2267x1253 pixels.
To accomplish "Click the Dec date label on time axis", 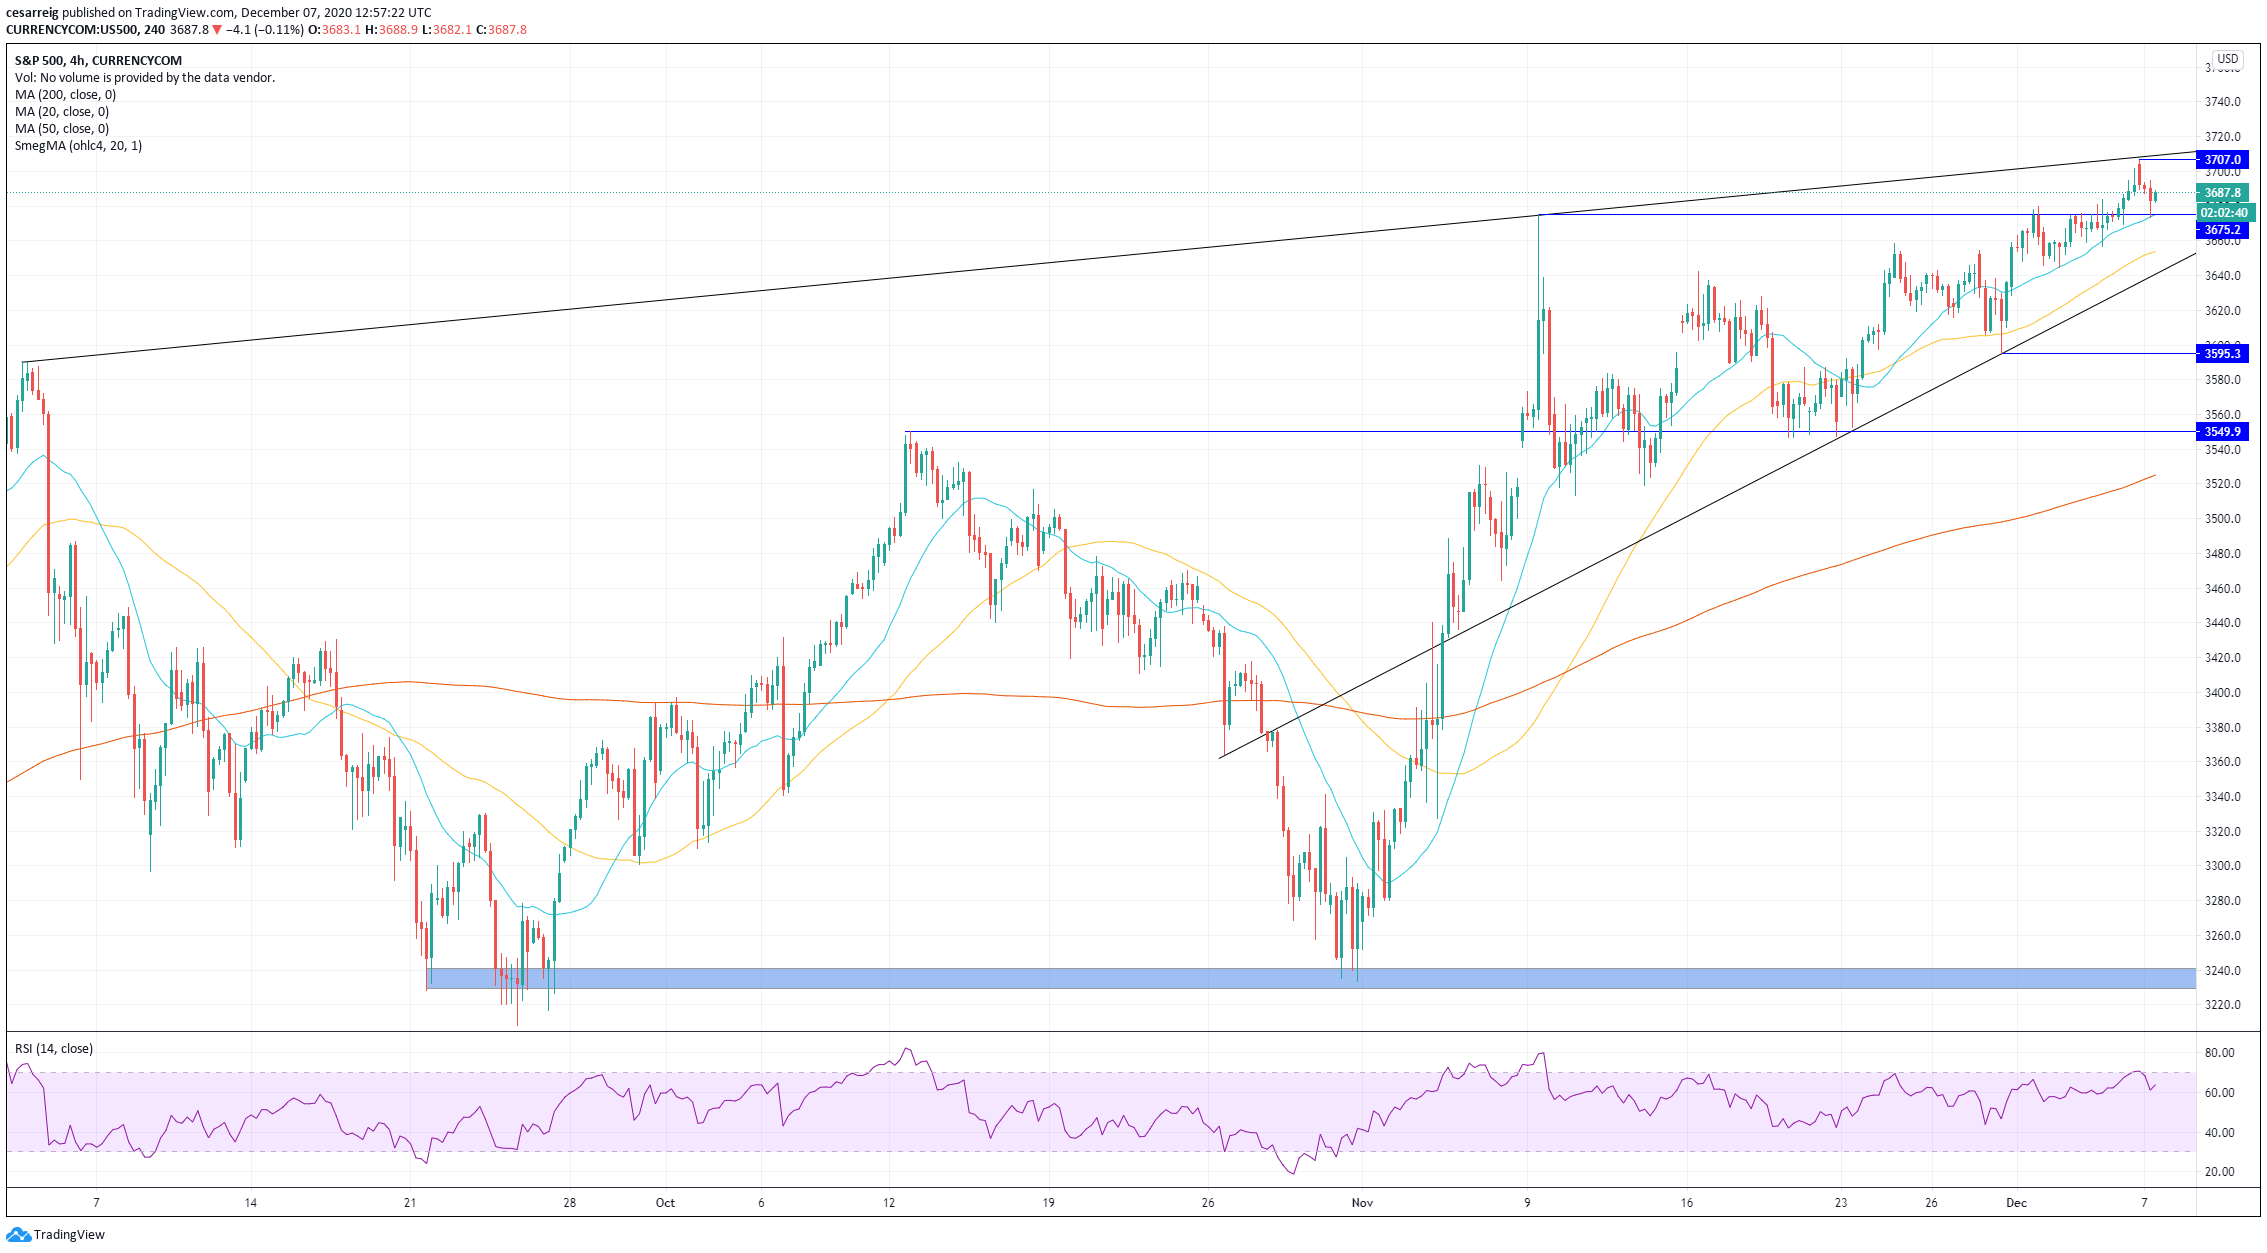I will (2016, 1203).
